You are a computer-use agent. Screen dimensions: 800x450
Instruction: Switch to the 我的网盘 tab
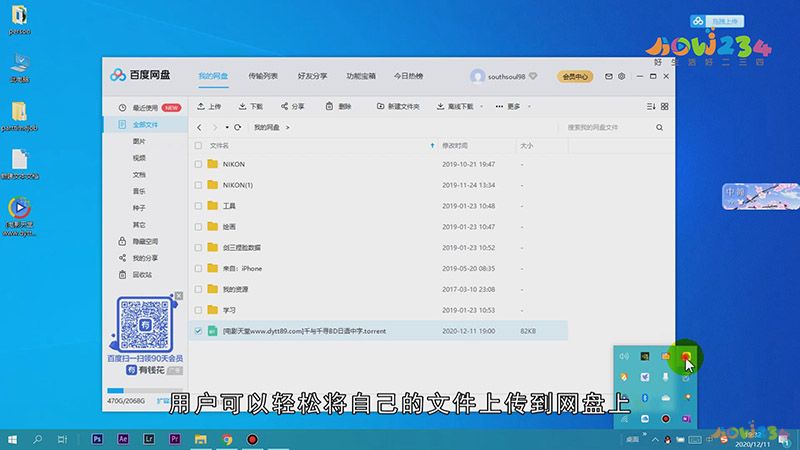(x=213, y=76)
